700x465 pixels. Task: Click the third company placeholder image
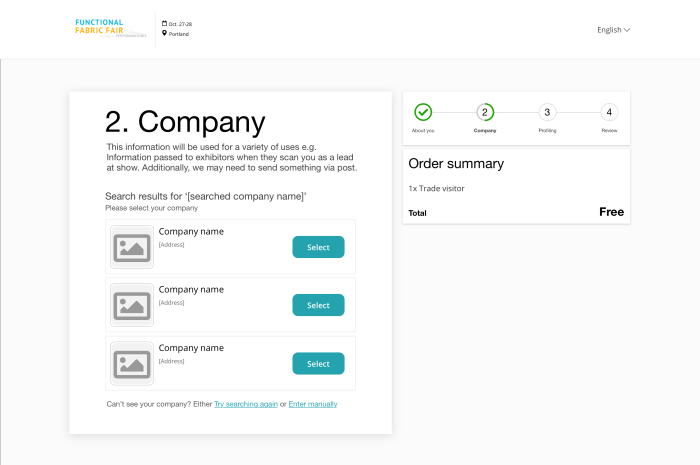point(132,364)
